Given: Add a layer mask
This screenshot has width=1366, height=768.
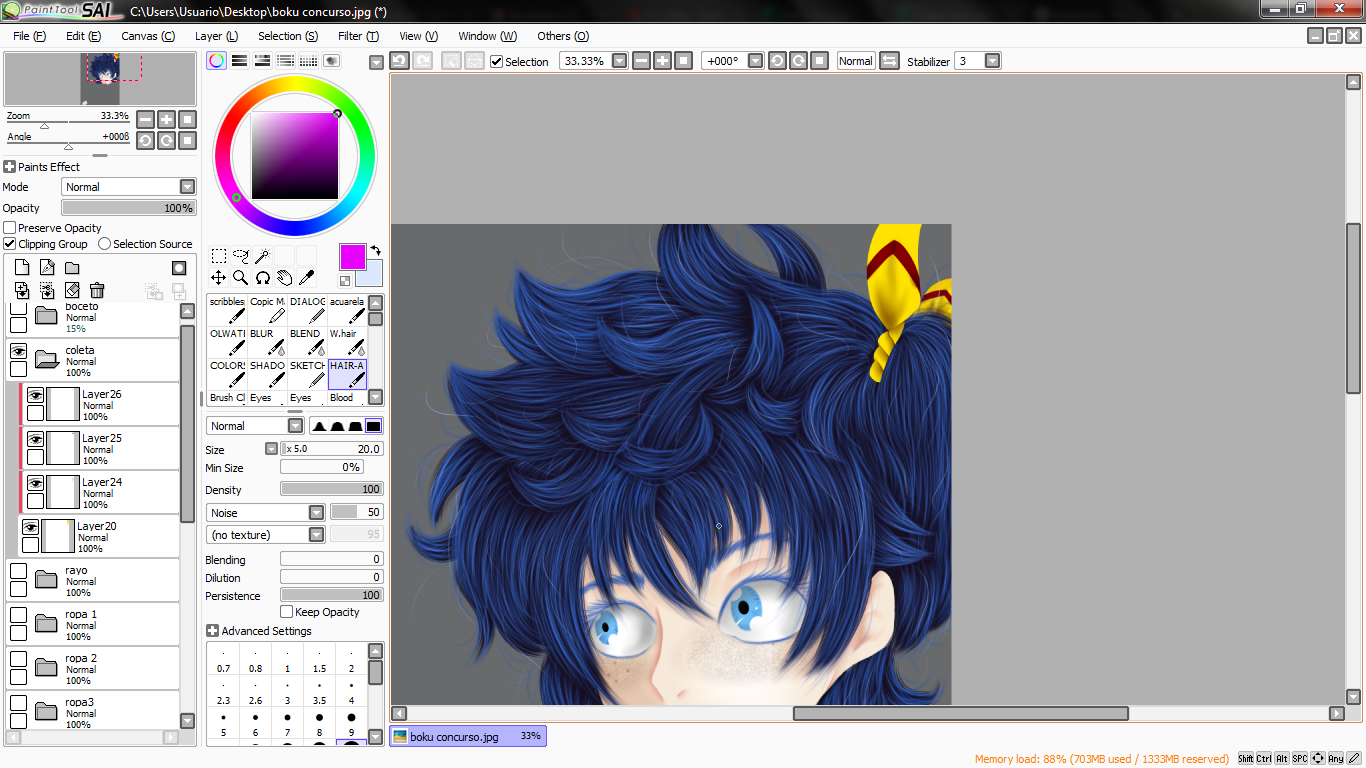Looking at the screenshot, I should tap(179, 268).
